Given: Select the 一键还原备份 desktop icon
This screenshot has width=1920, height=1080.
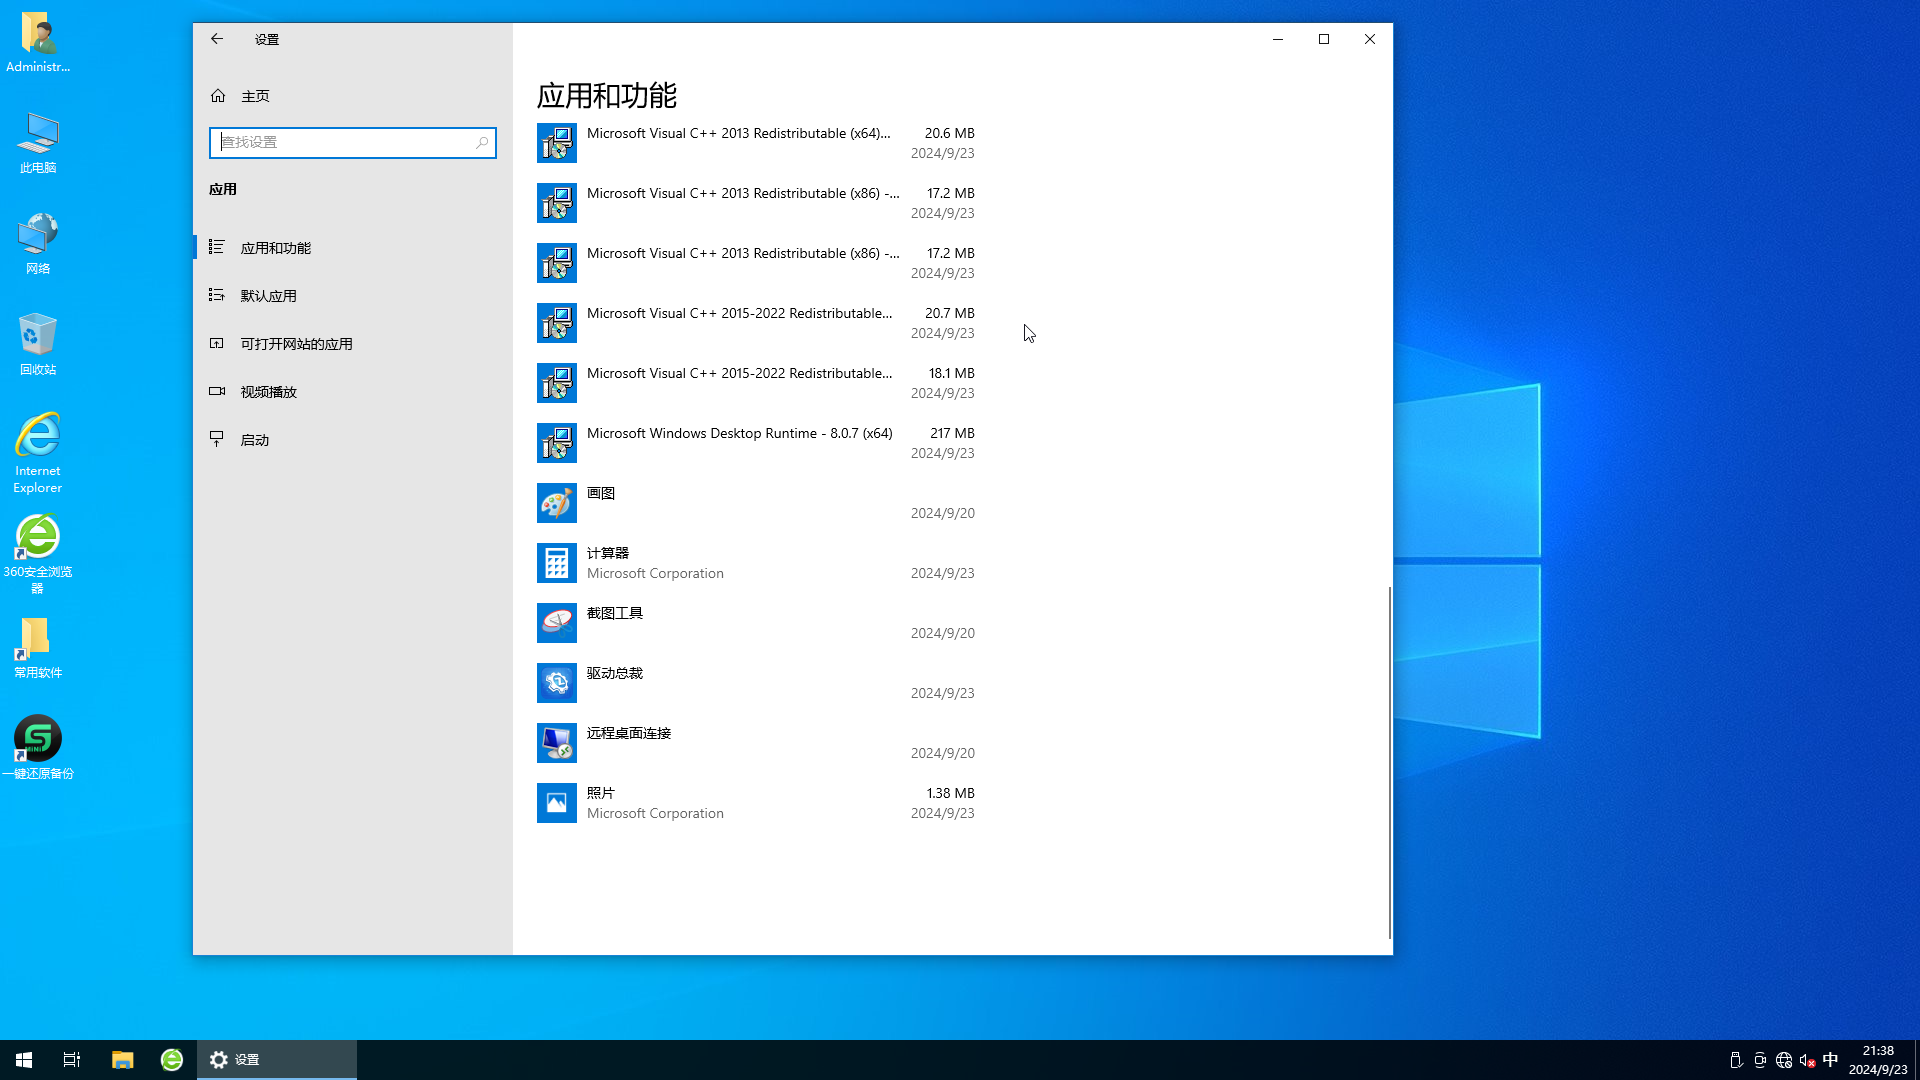Looking at the screenshot, I should click(38, 748).
